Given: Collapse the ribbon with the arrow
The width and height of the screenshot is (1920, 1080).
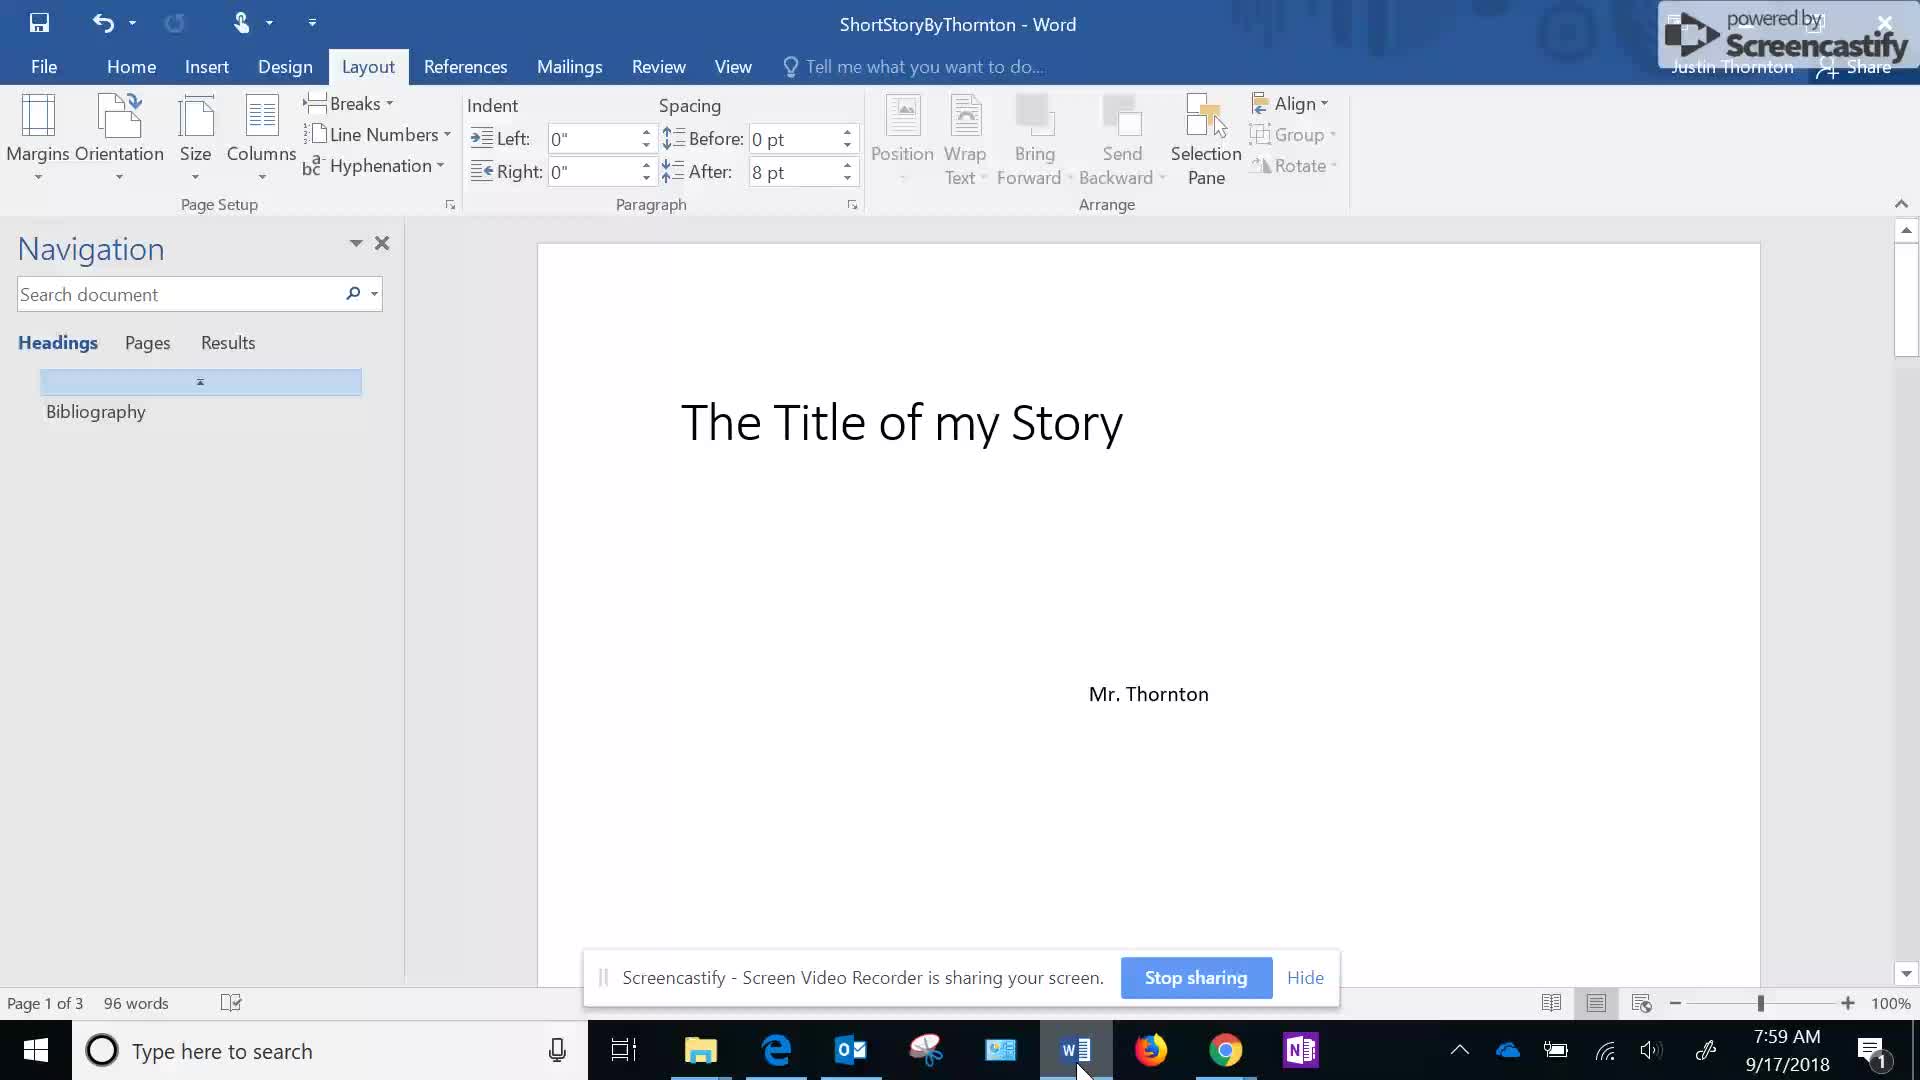Looking at the screenshot, I should pos(1901,204).
